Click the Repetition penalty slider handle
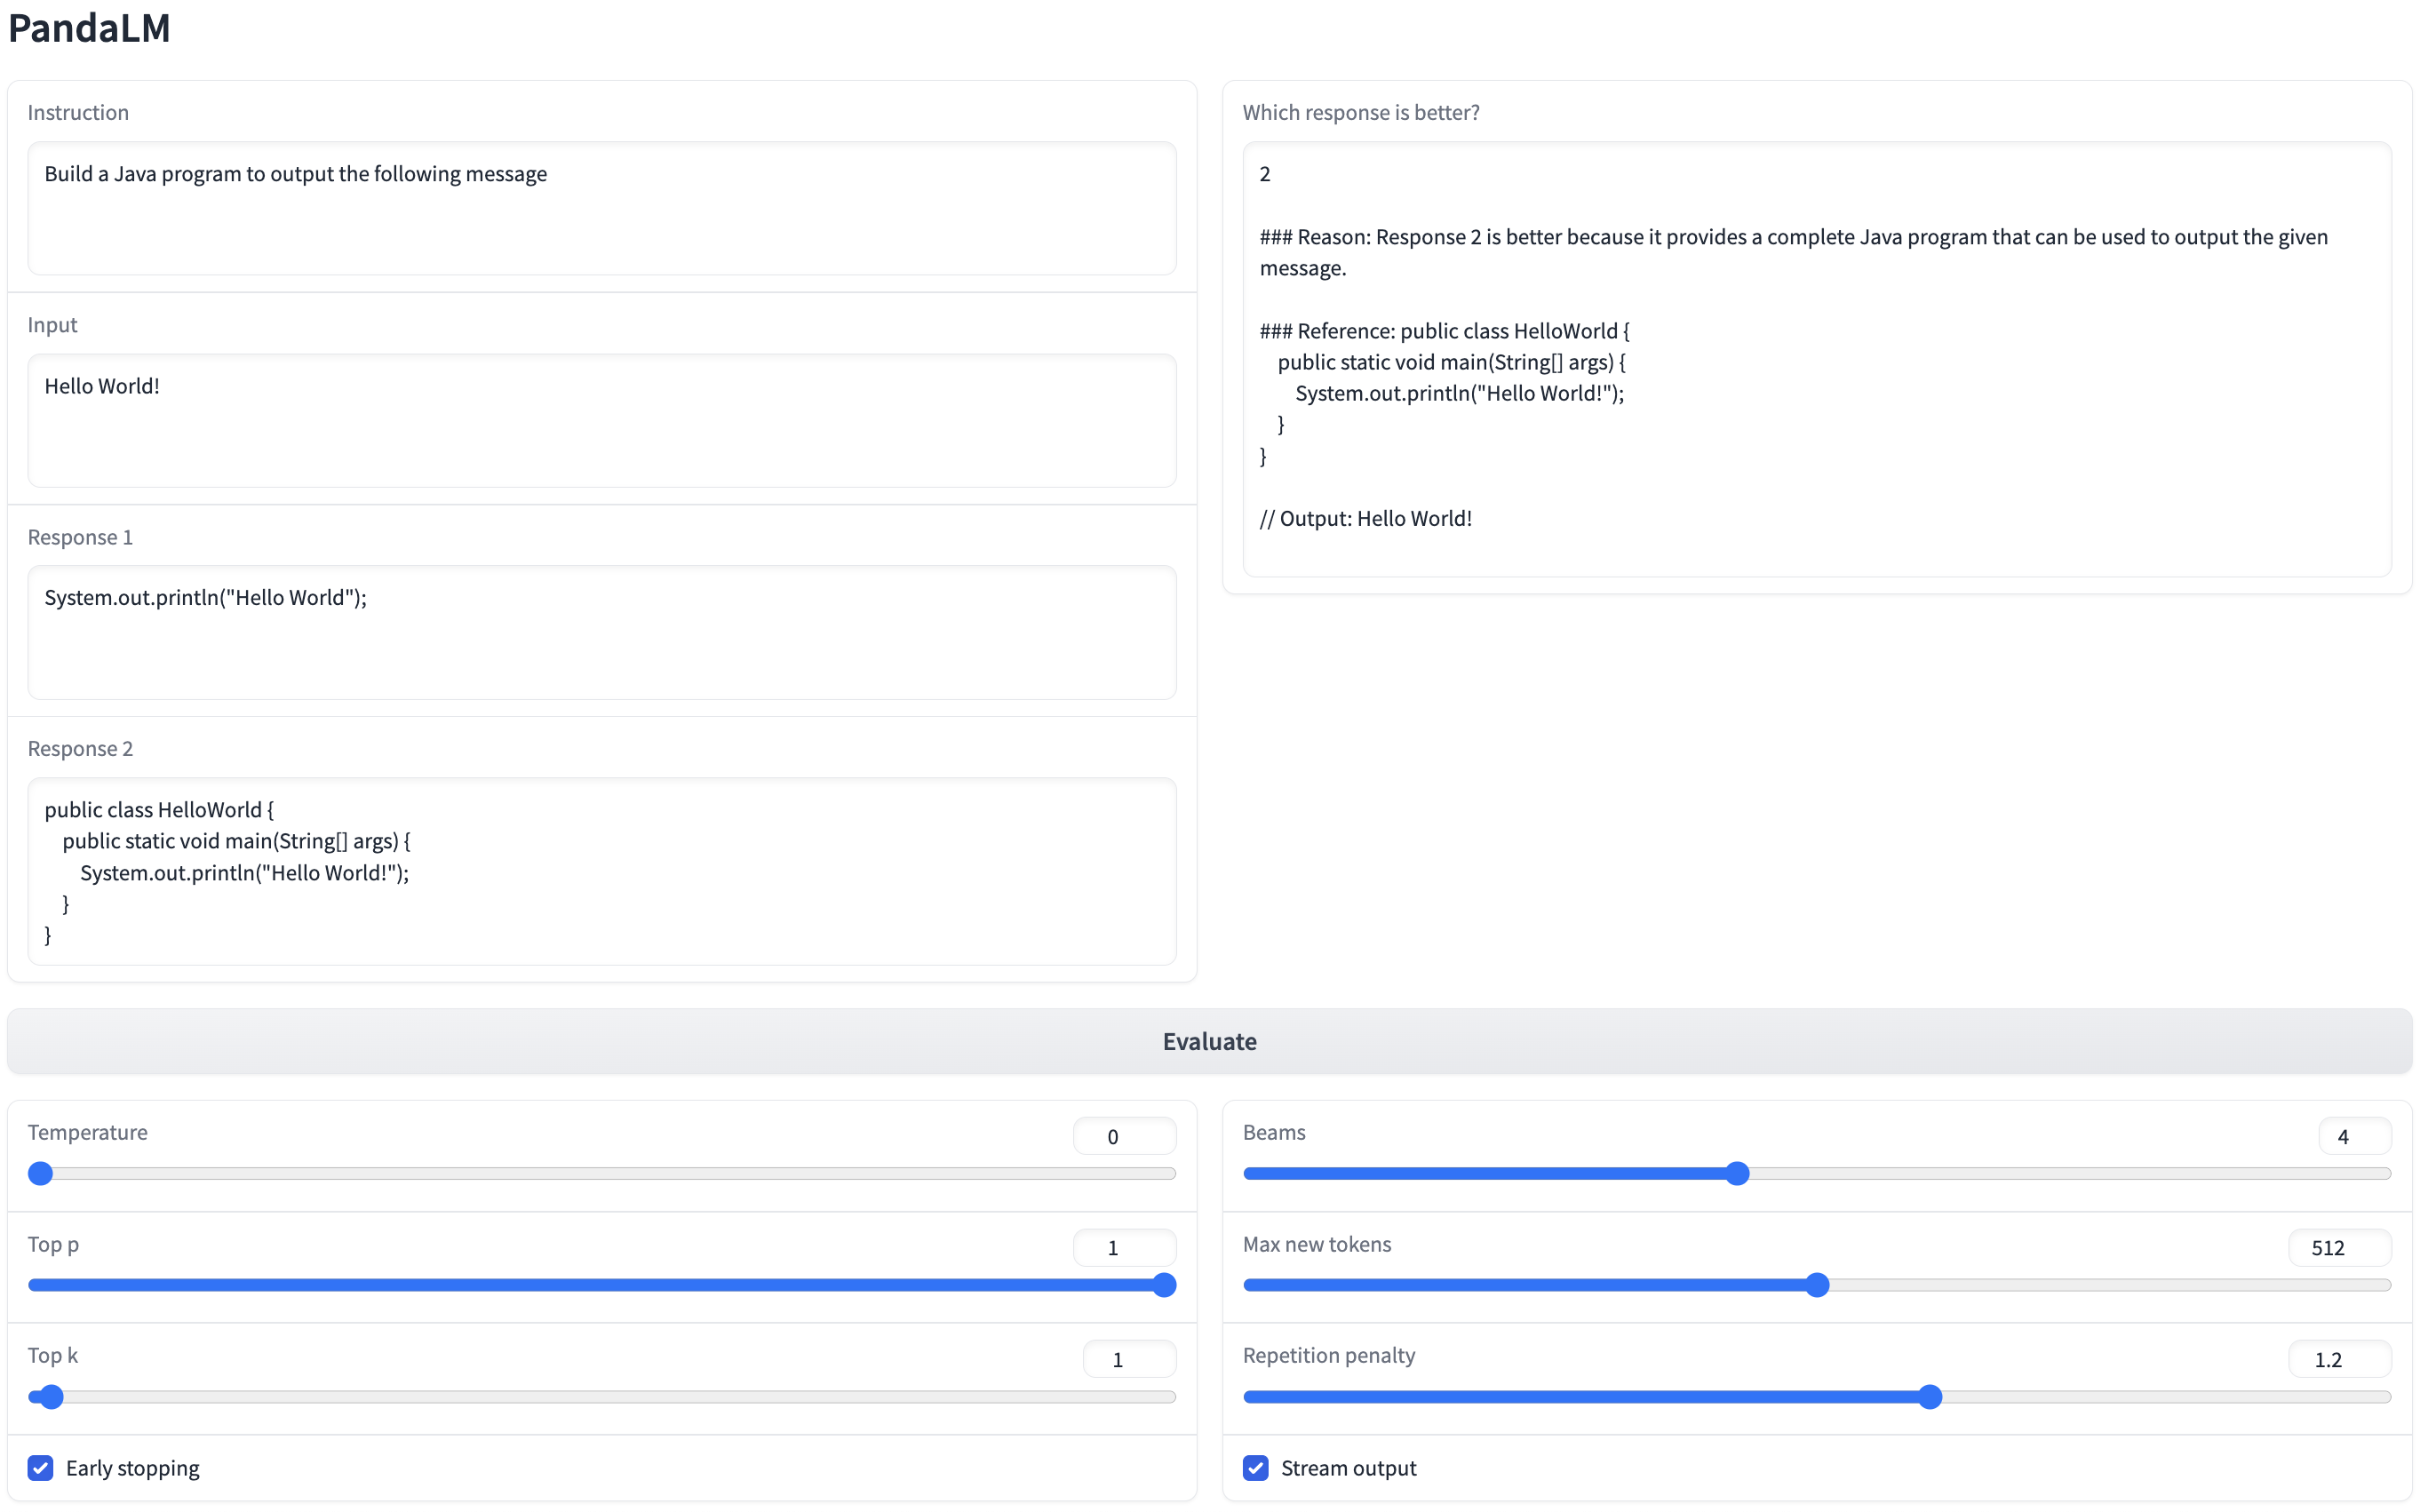The width and height of the screenshot is (2420, 1512). (x=1930, y=1397)
